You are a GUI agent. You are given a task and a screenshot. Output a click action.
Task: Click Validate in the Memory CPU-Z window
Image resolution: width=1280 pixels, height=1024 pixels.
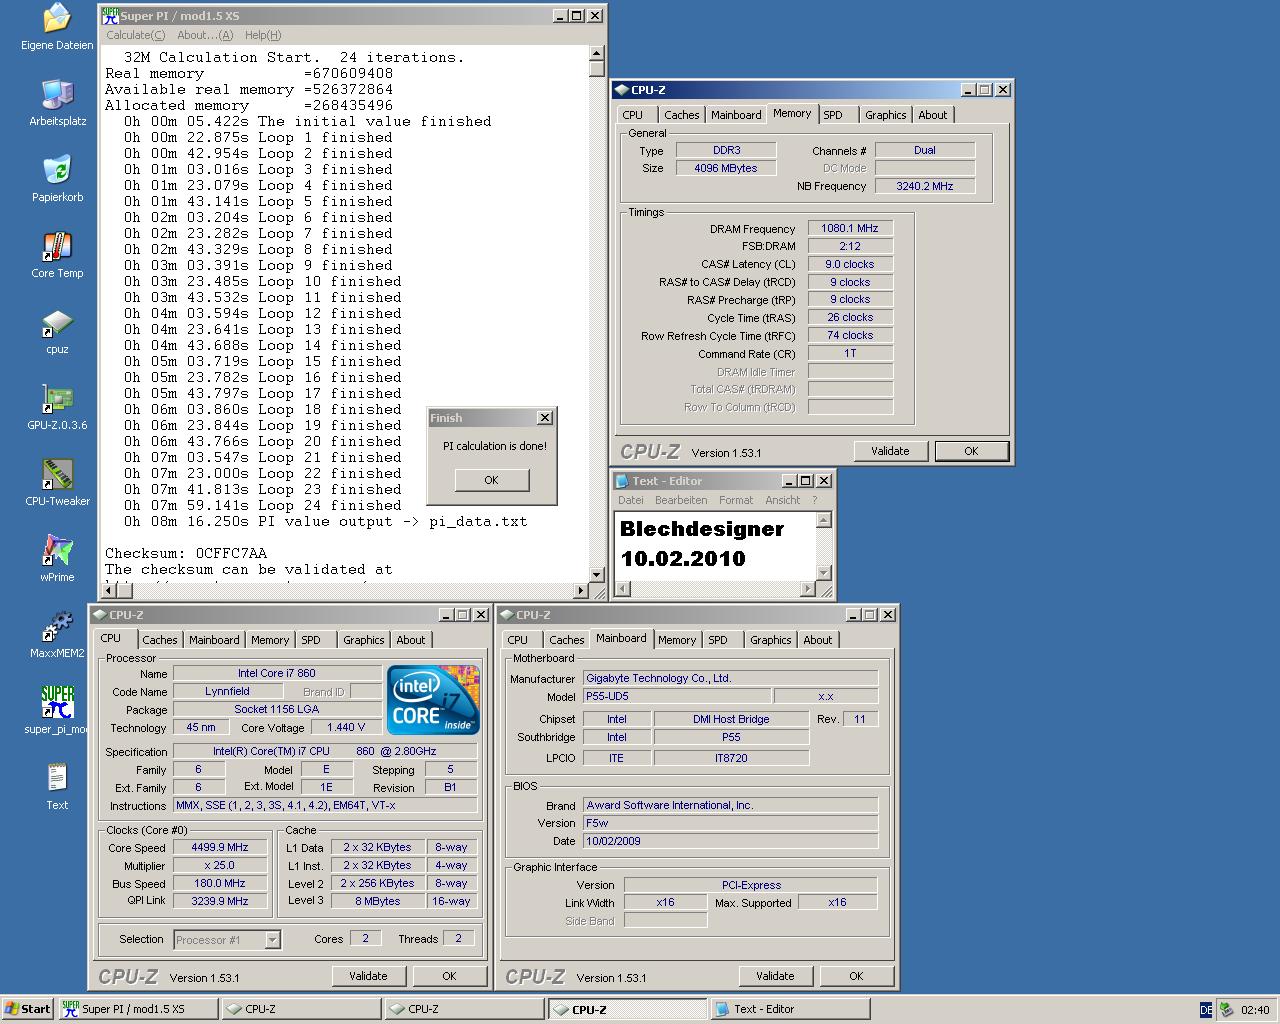click(889, 451)
